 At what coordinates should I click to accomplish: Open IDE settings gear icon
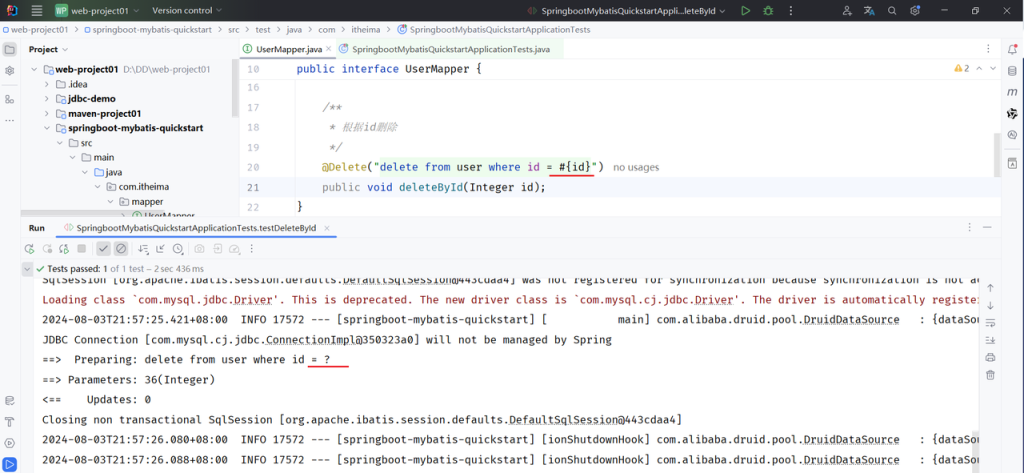pos(914,11)
